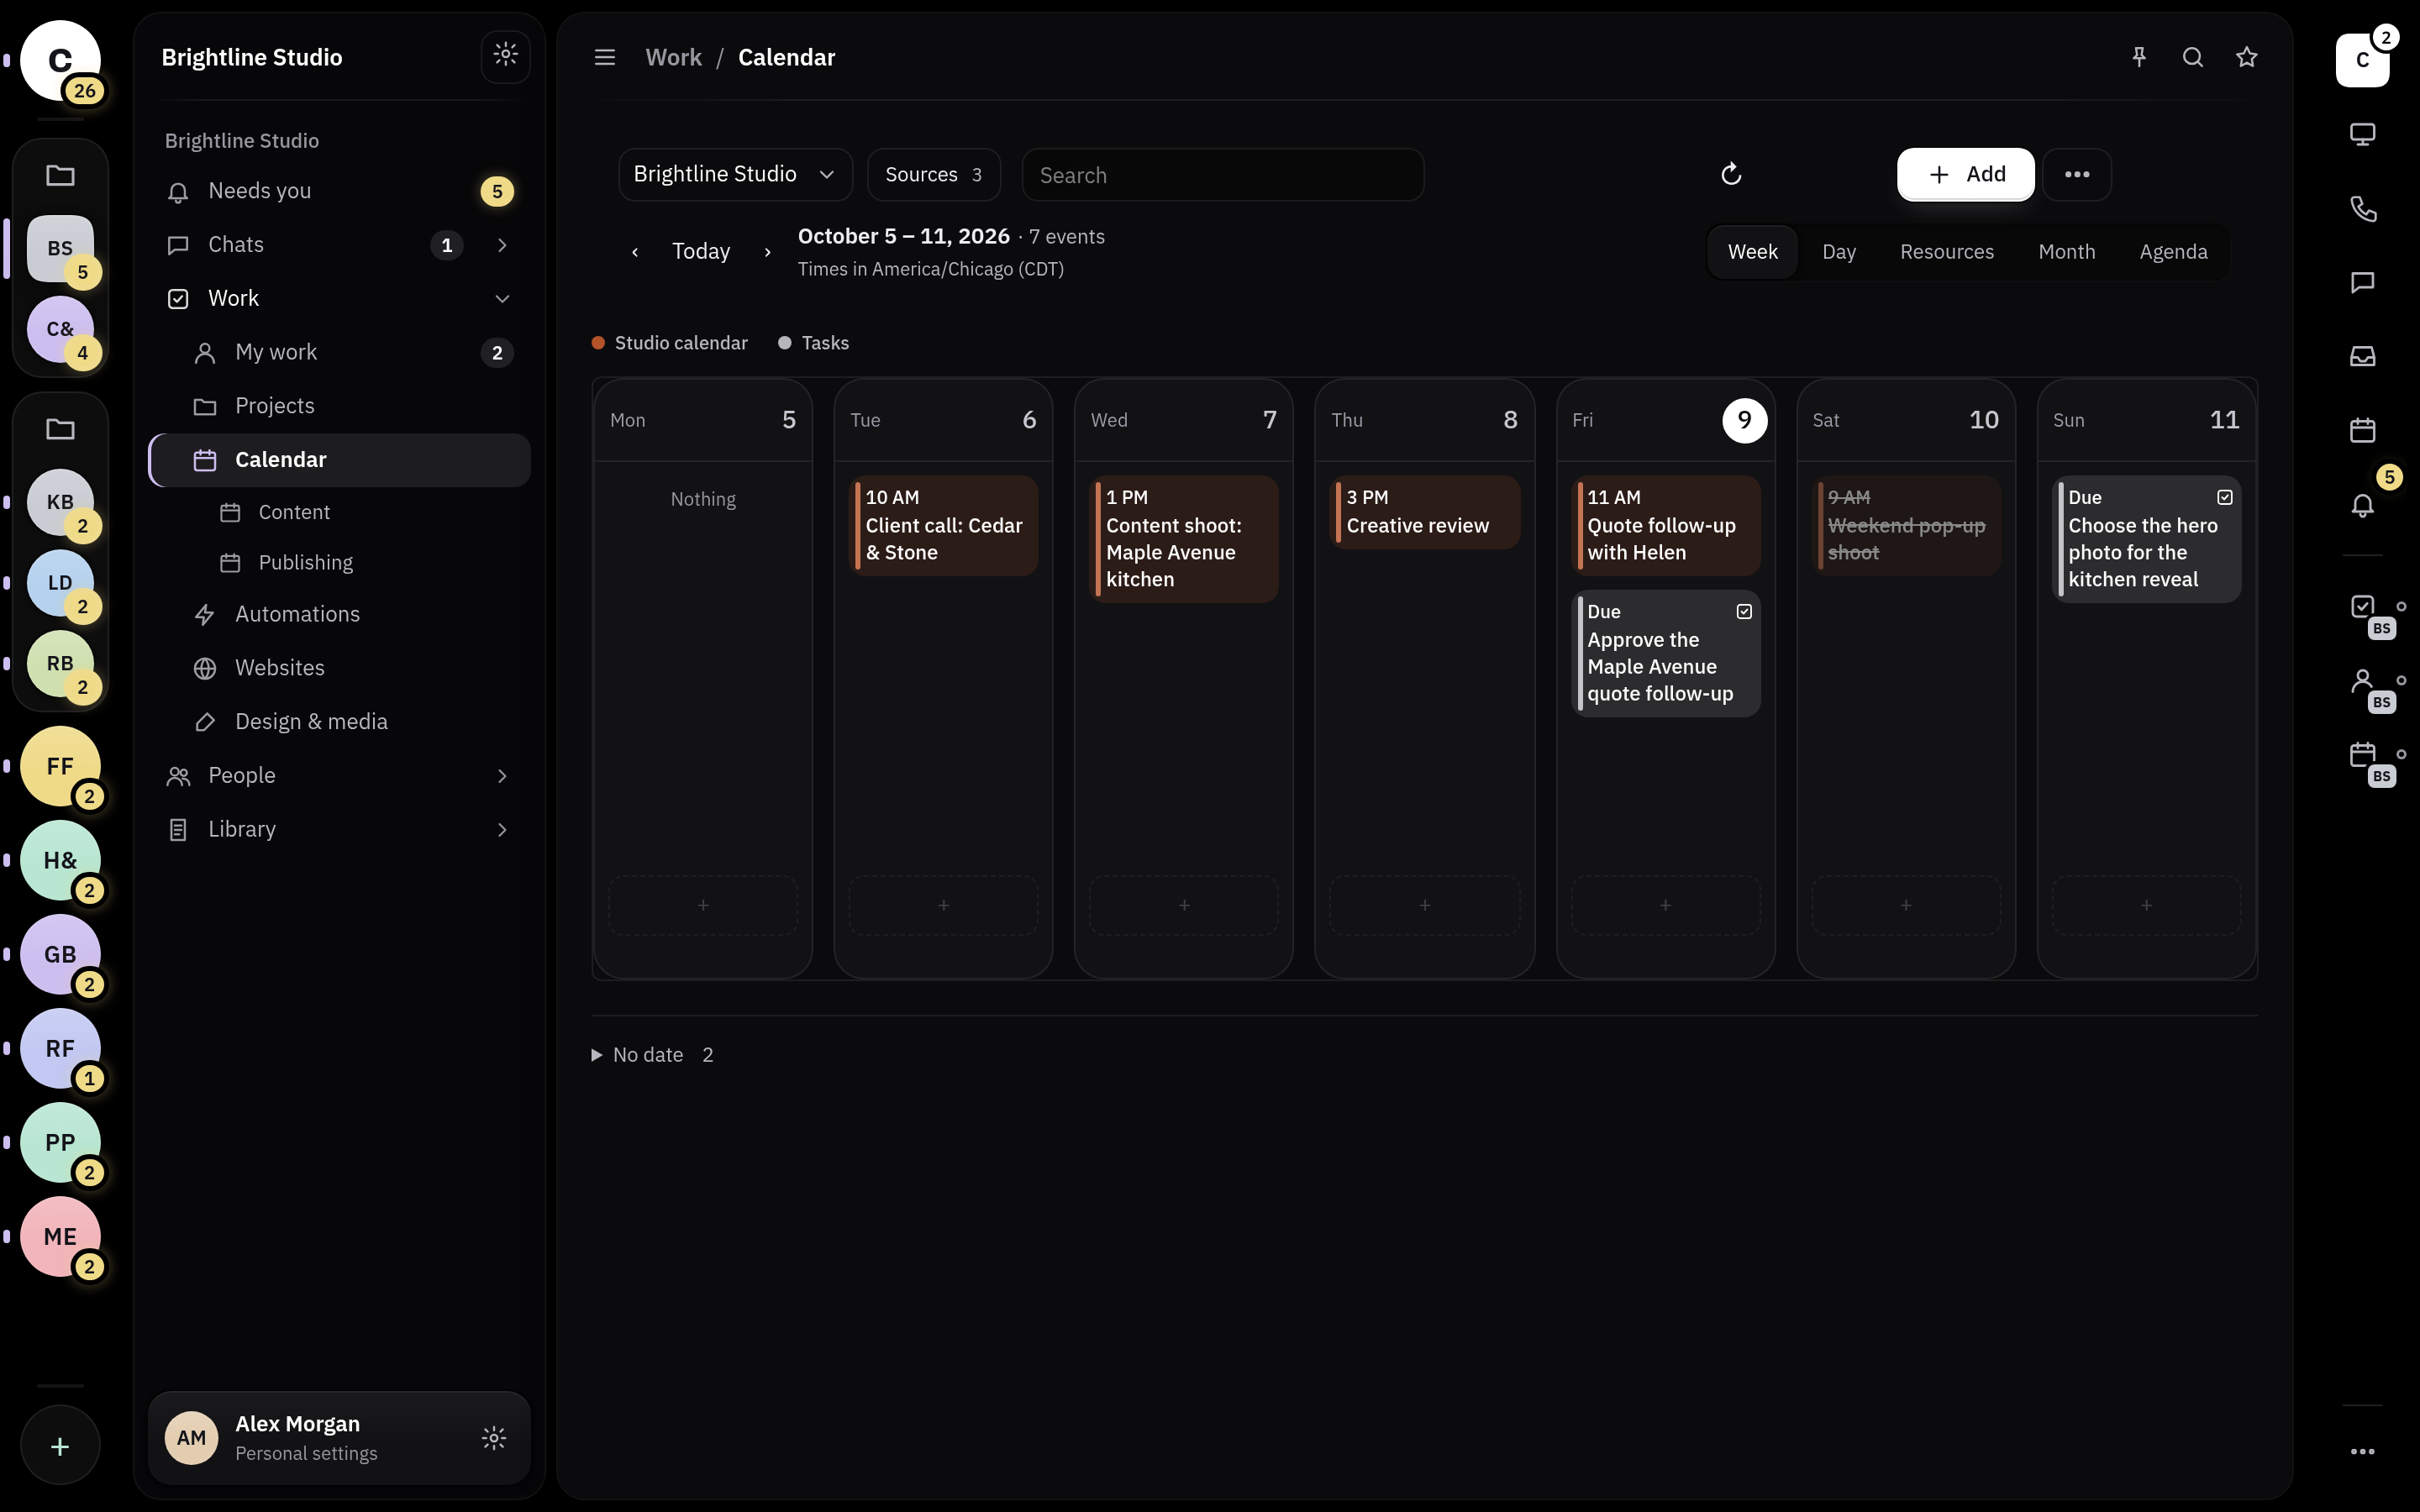Toggle the Tasks source legend
The width and height of the screenshot is (2420, 1512).
[813, 343]
